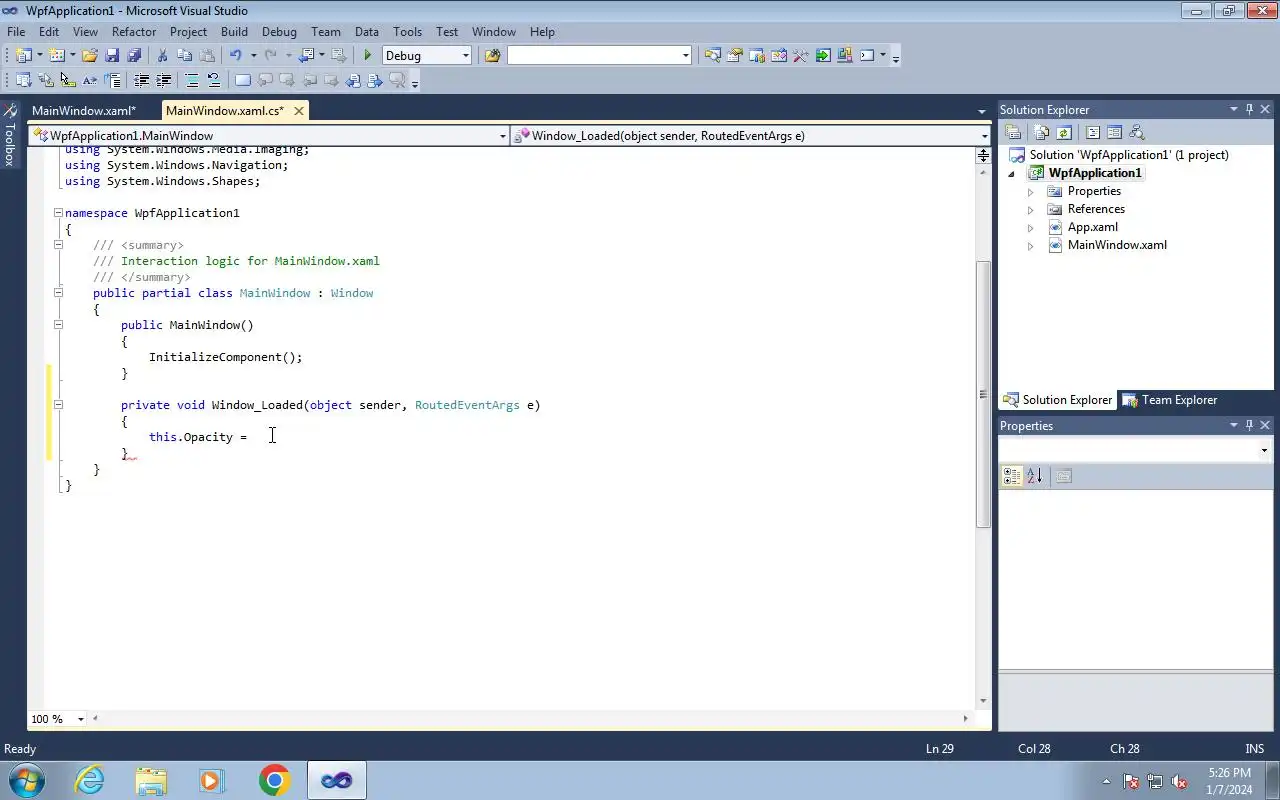The image size is (1280, 800).
Task: Click the Start Page green arrow icon
Action: click(x=823, y=56)
